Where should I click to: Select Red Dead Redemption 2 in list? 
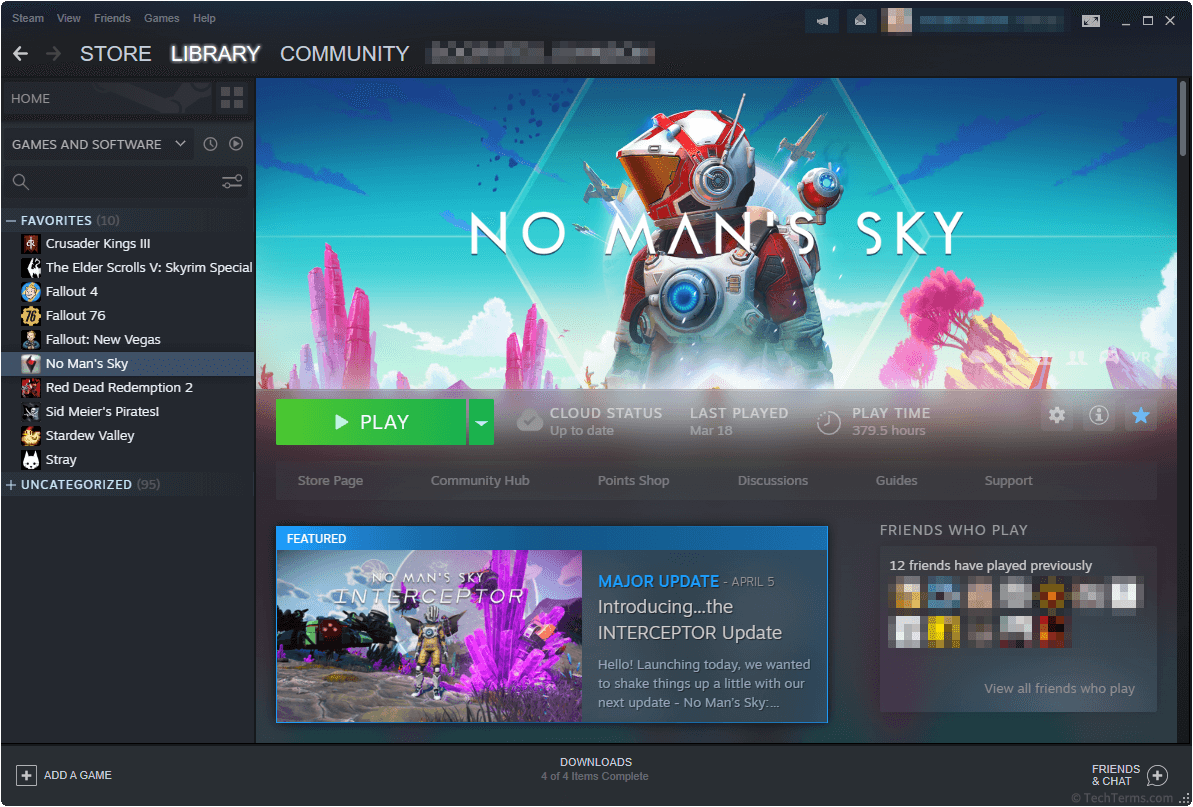[x=128, y=388]
